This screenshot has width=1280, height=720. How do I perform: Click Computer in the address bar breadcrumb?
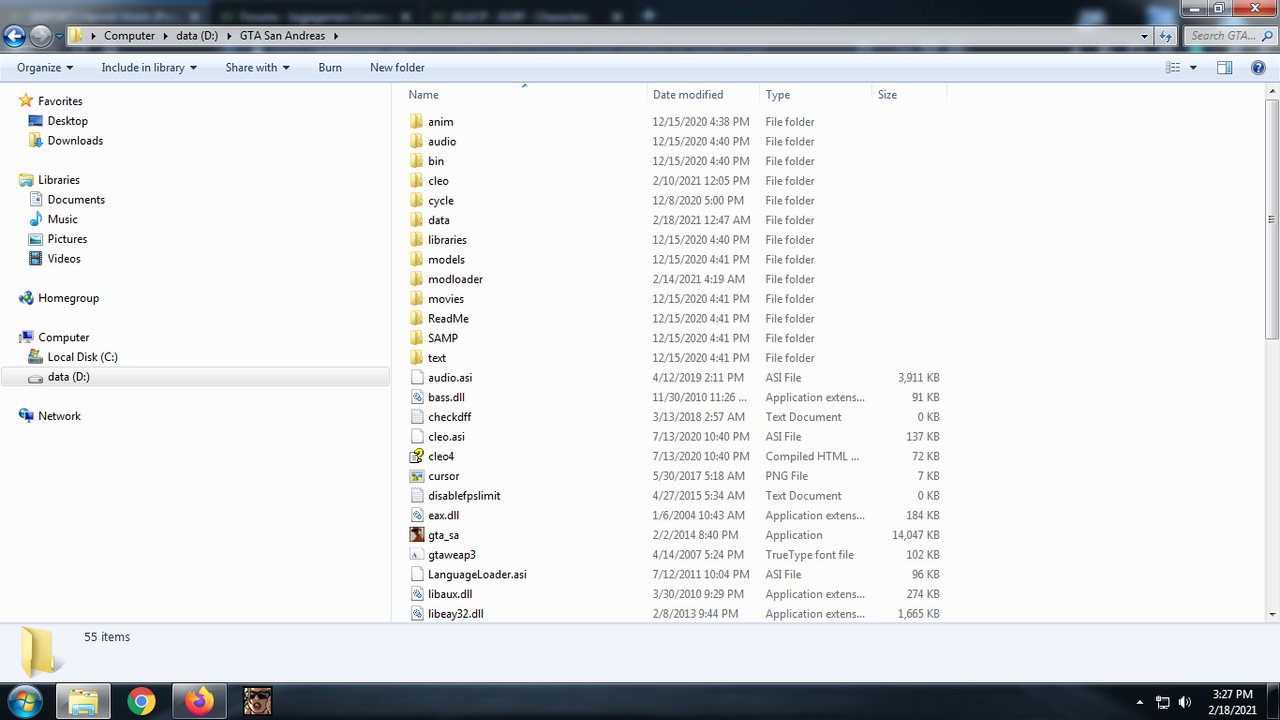[130, 36]
